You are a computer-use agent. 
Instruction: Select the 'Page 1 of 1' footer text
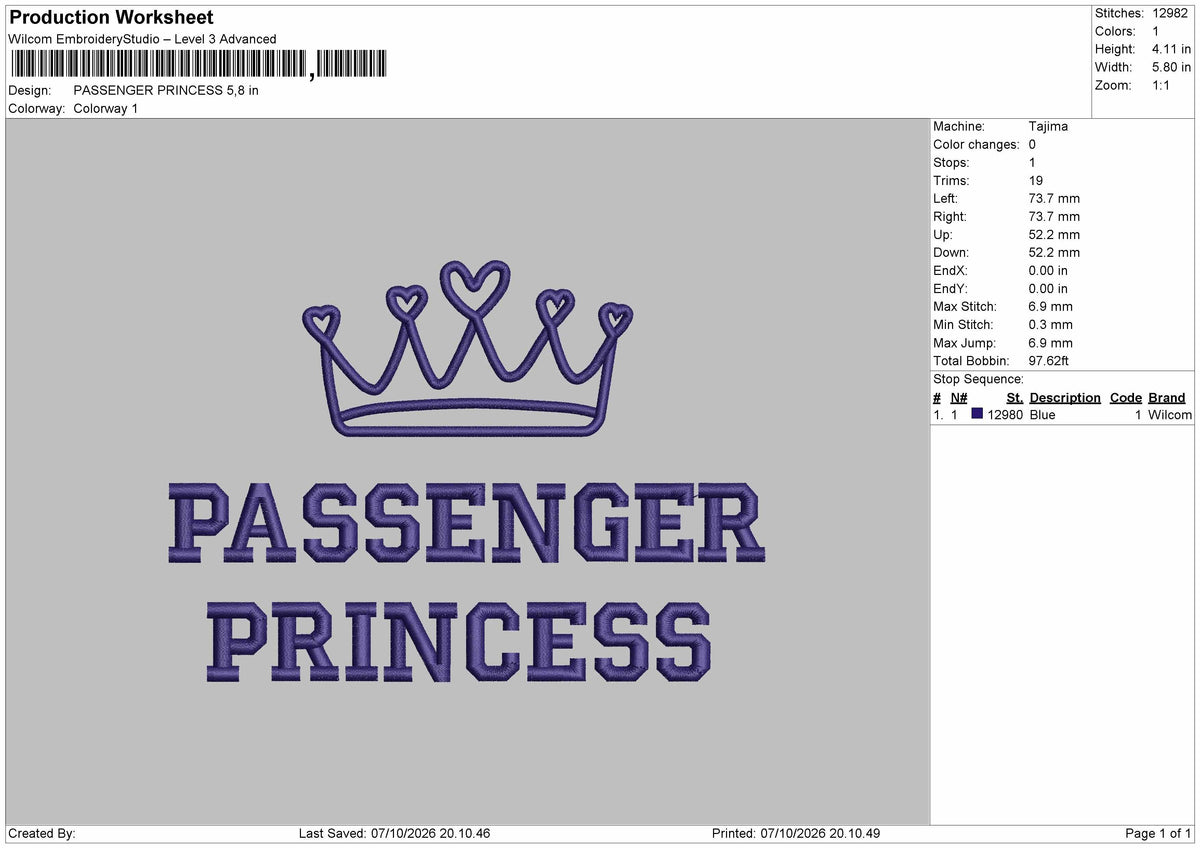1158,833
